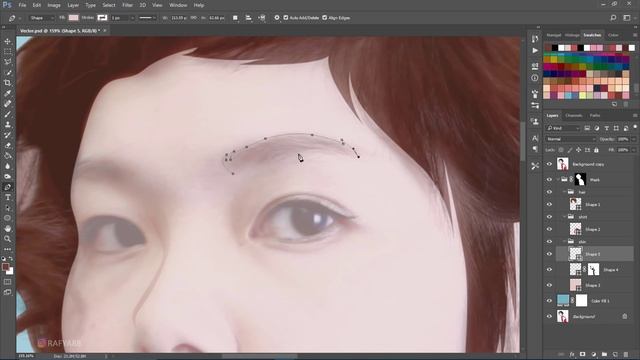
Task: Open the File menu
Action: 22,5
